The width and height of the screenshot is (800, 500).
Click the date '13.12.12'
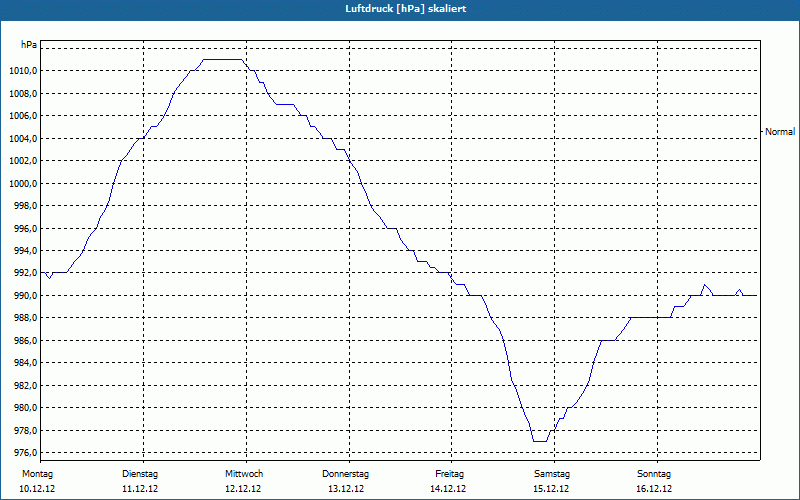click(346, 489)
